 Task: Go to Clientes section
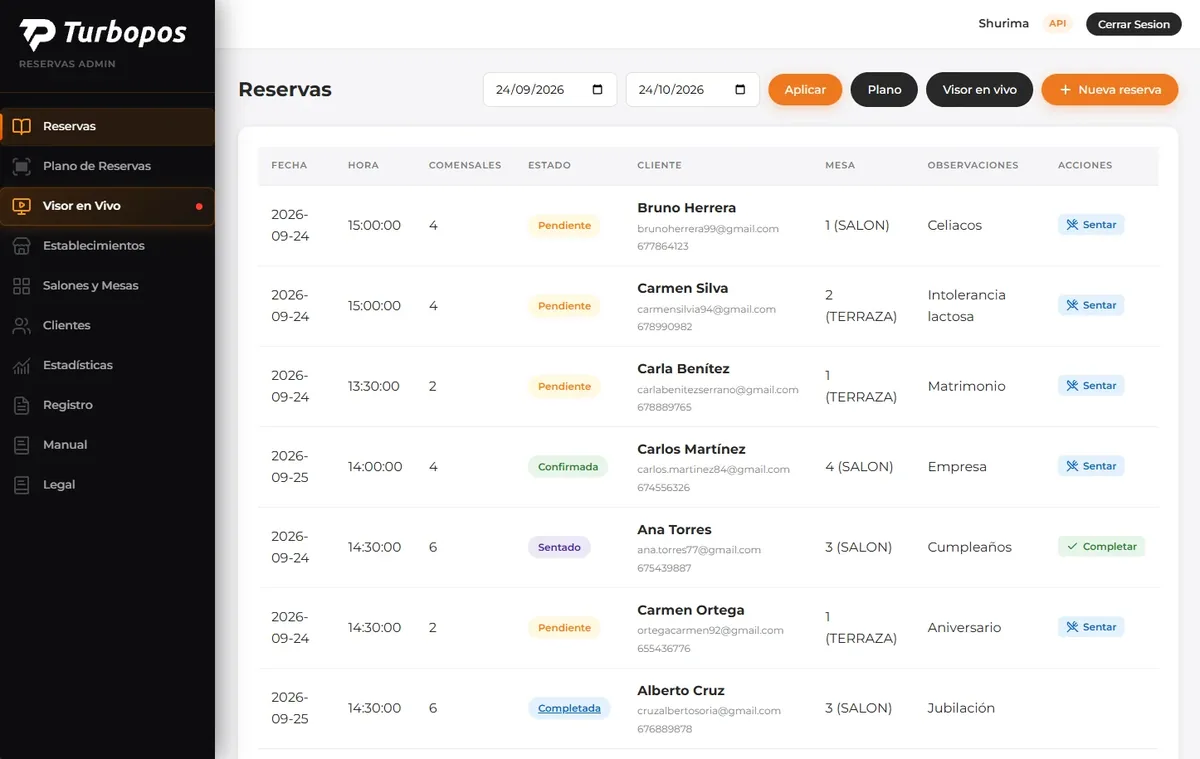point(107,325)
